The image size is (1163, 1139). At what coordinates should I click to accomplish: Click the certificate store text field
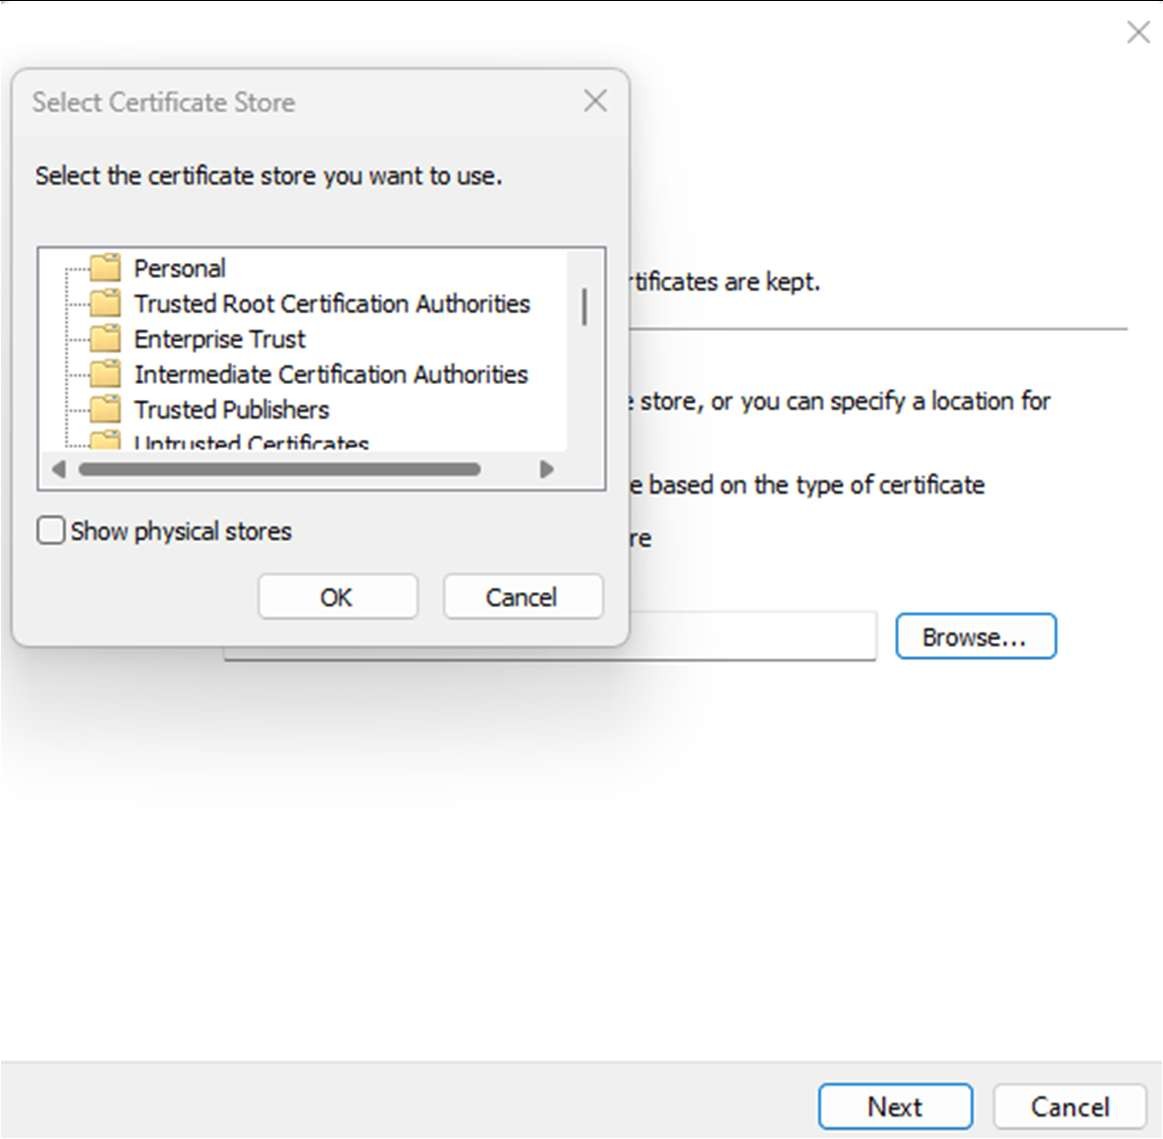752,637
